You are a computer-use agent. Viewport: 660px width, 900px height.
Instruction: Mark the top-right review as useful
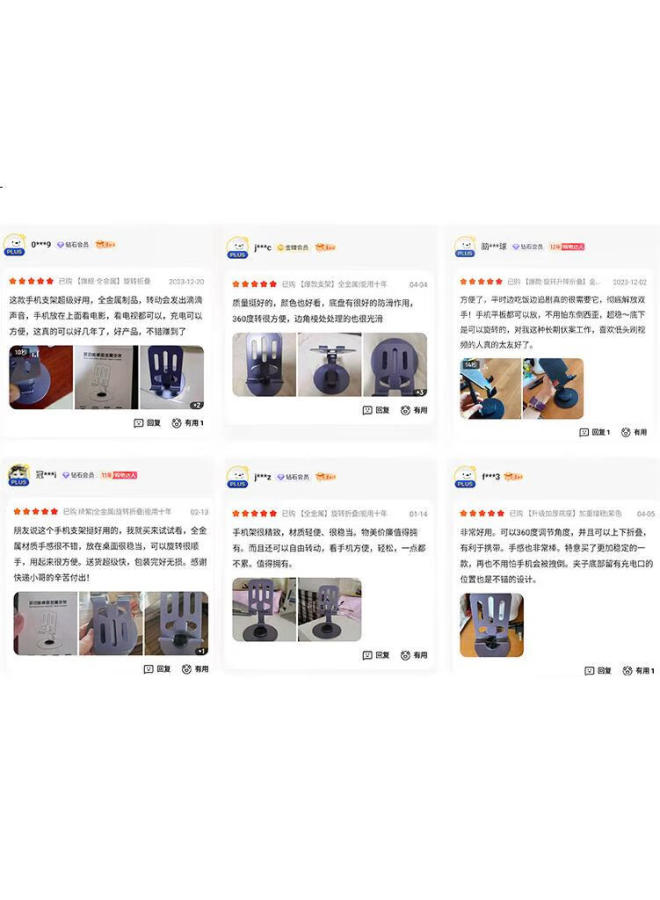point(634,432)
